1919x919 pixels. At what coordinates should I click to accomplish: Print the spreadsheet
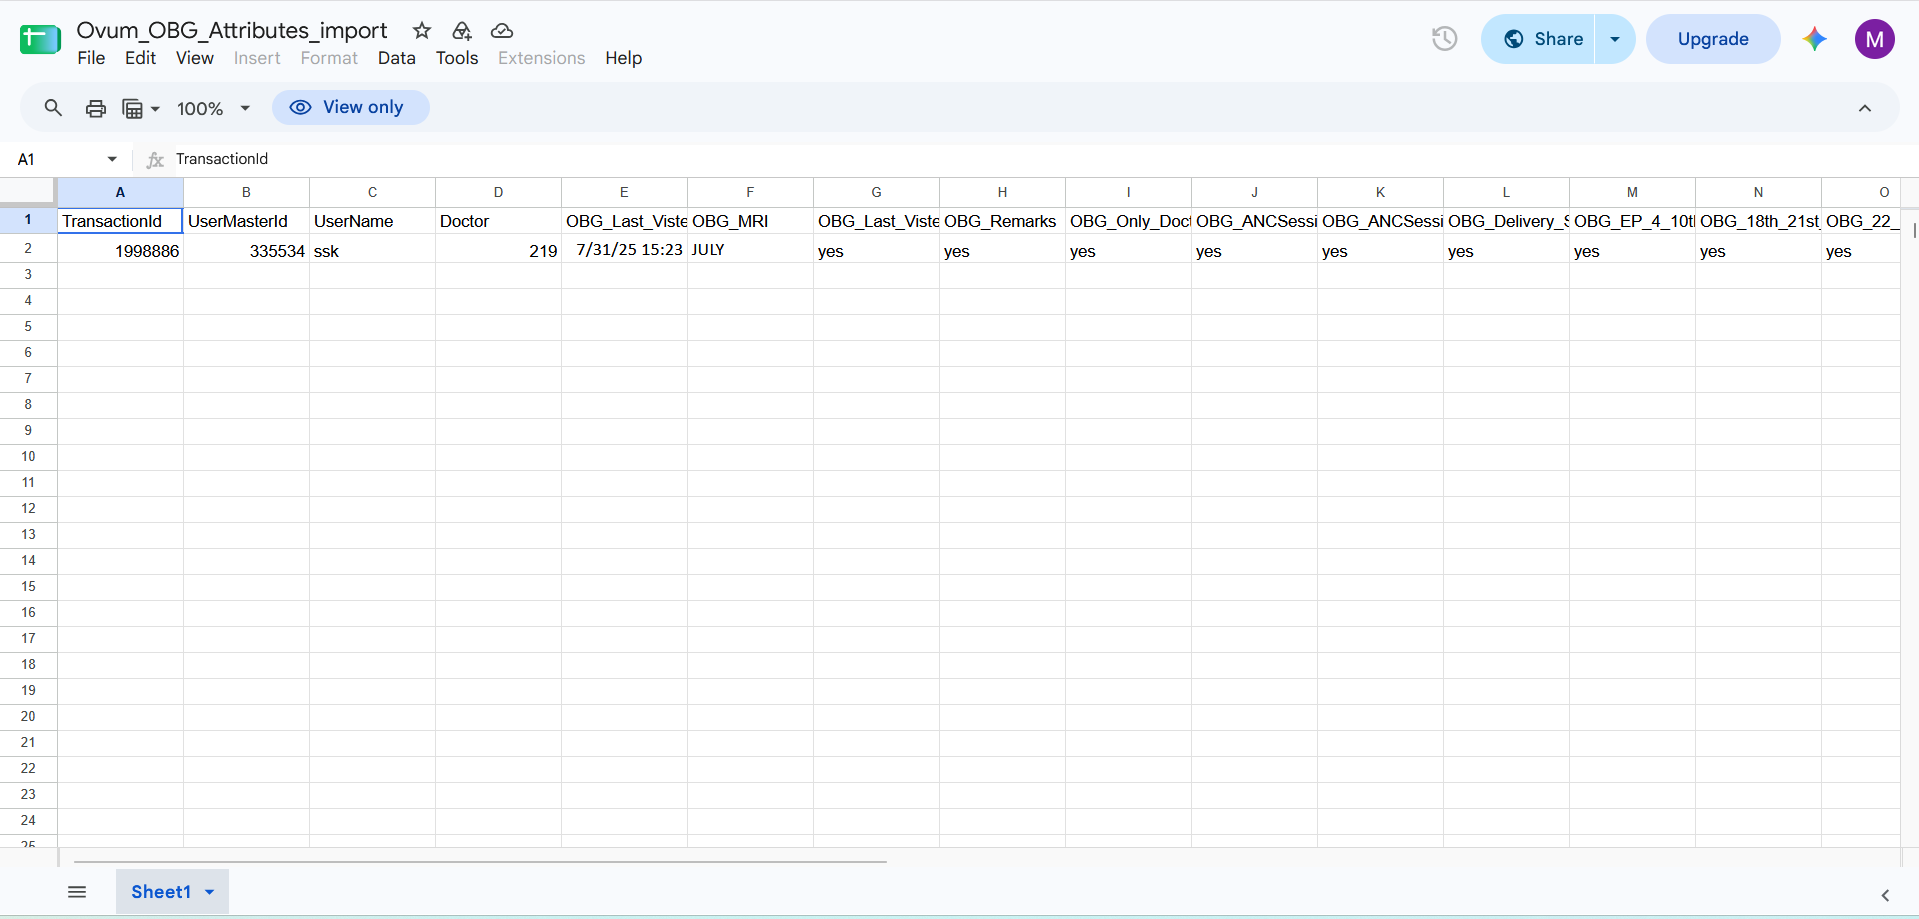tap(96, 108)
